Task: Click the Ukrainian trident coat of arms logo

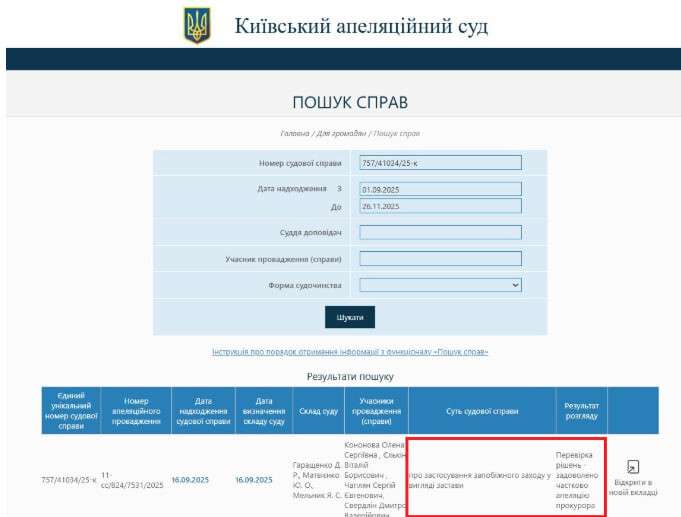Action: point(197,26)
